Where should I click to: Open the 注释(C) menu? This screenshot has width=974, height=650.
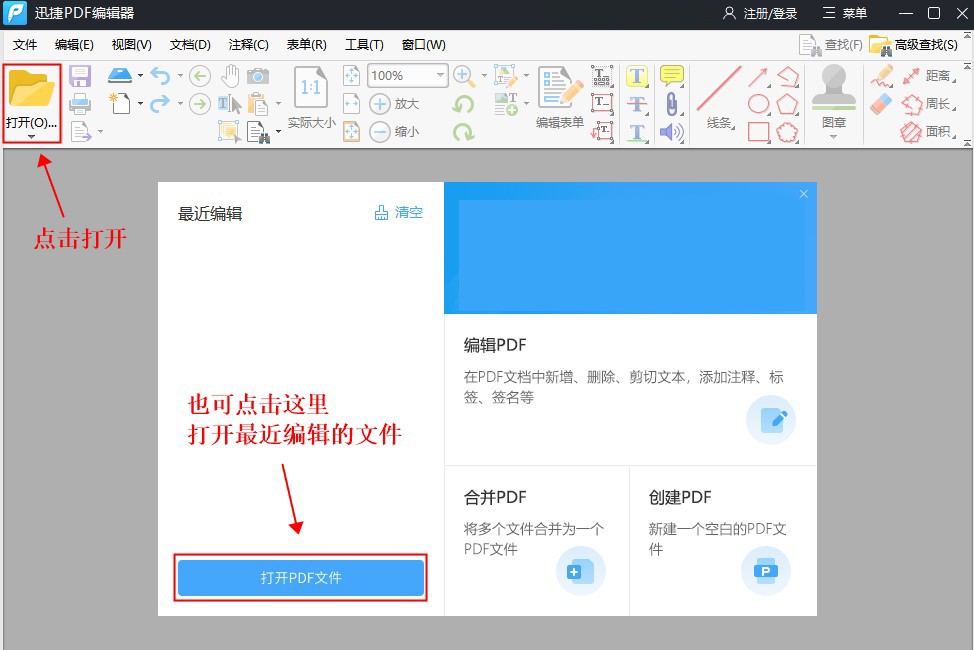point(248,44)
